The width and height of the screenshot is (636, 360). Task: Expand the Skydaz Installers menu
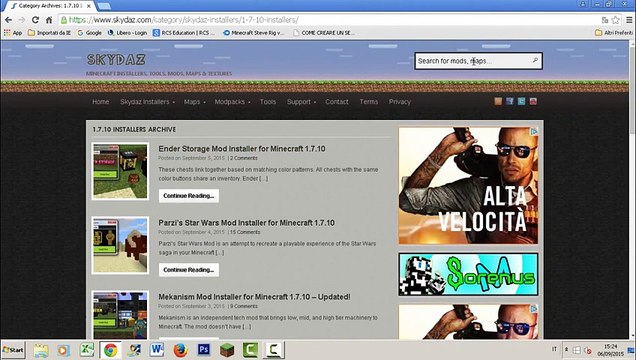[148, 102]
